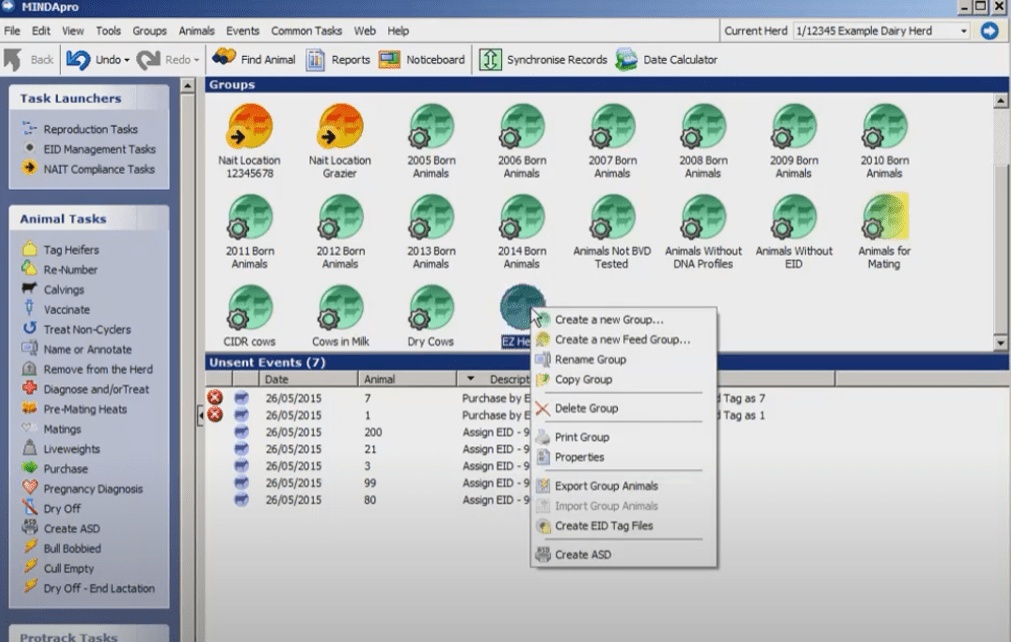Open the Nait Location Grazier group
Viewport: 1011px width, 642px height.
340,141
